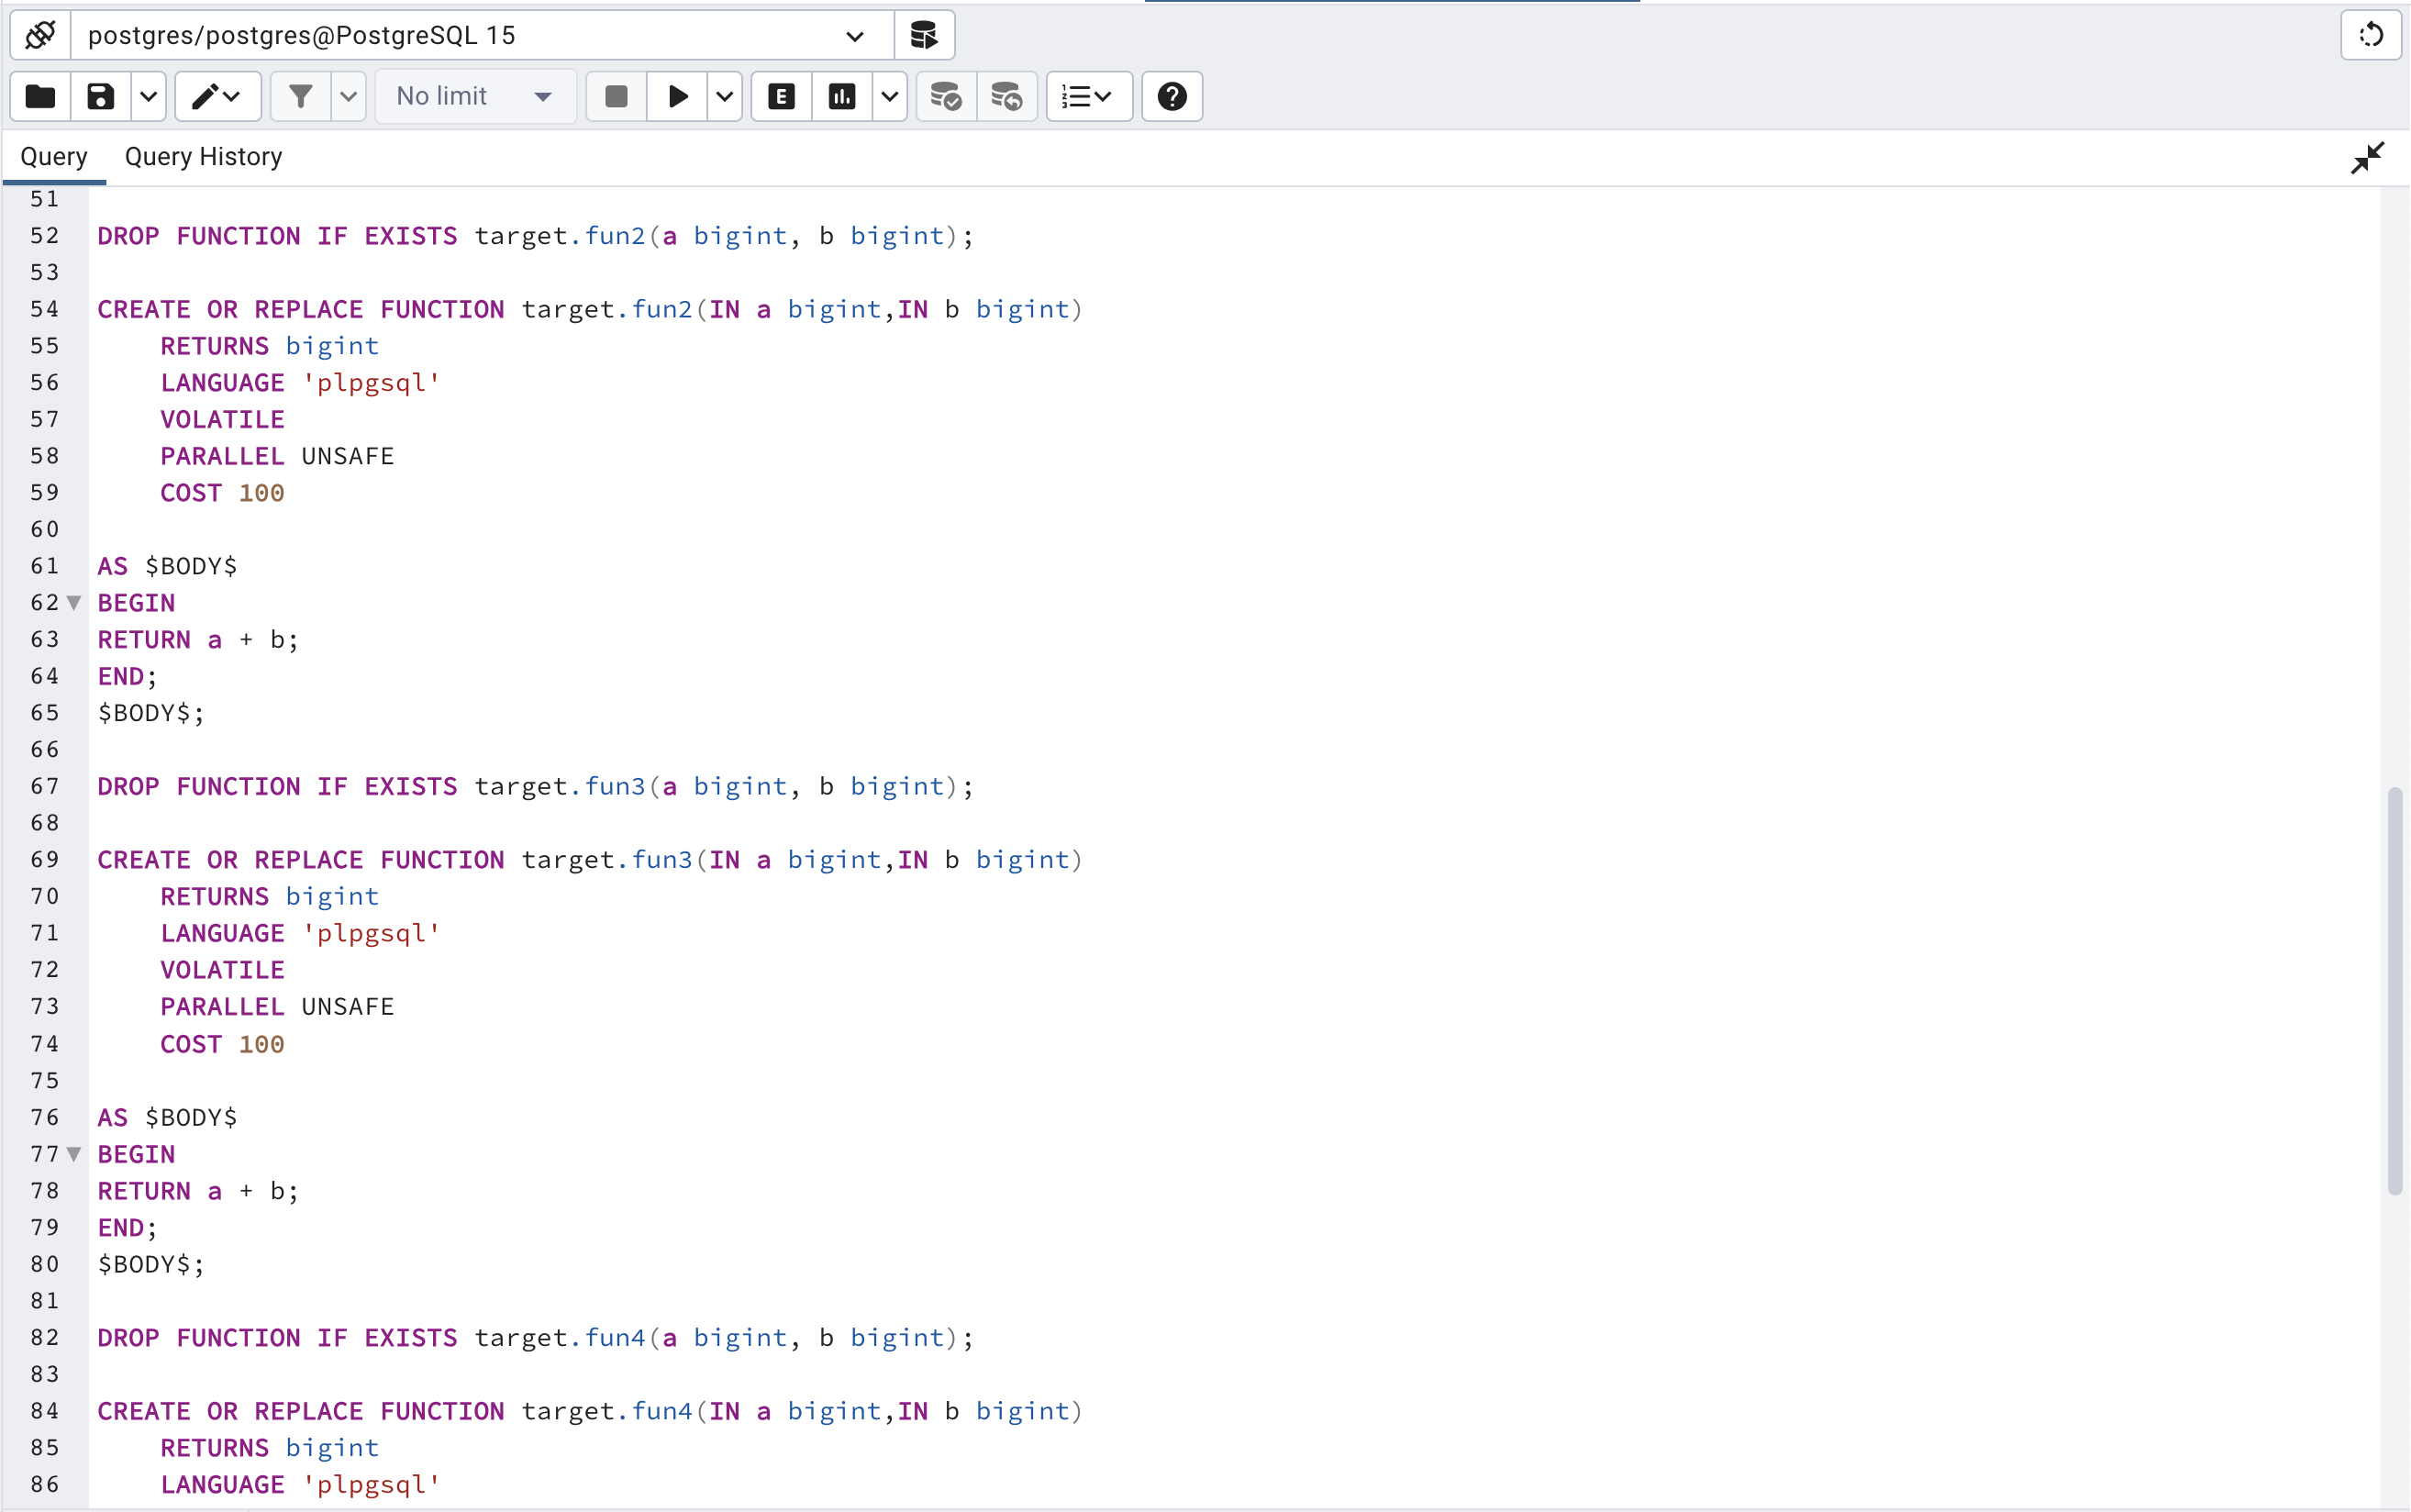2411x1512 pixels.
Task: Click fun3 in CREATE statement line 69
Action: point(663,860)
